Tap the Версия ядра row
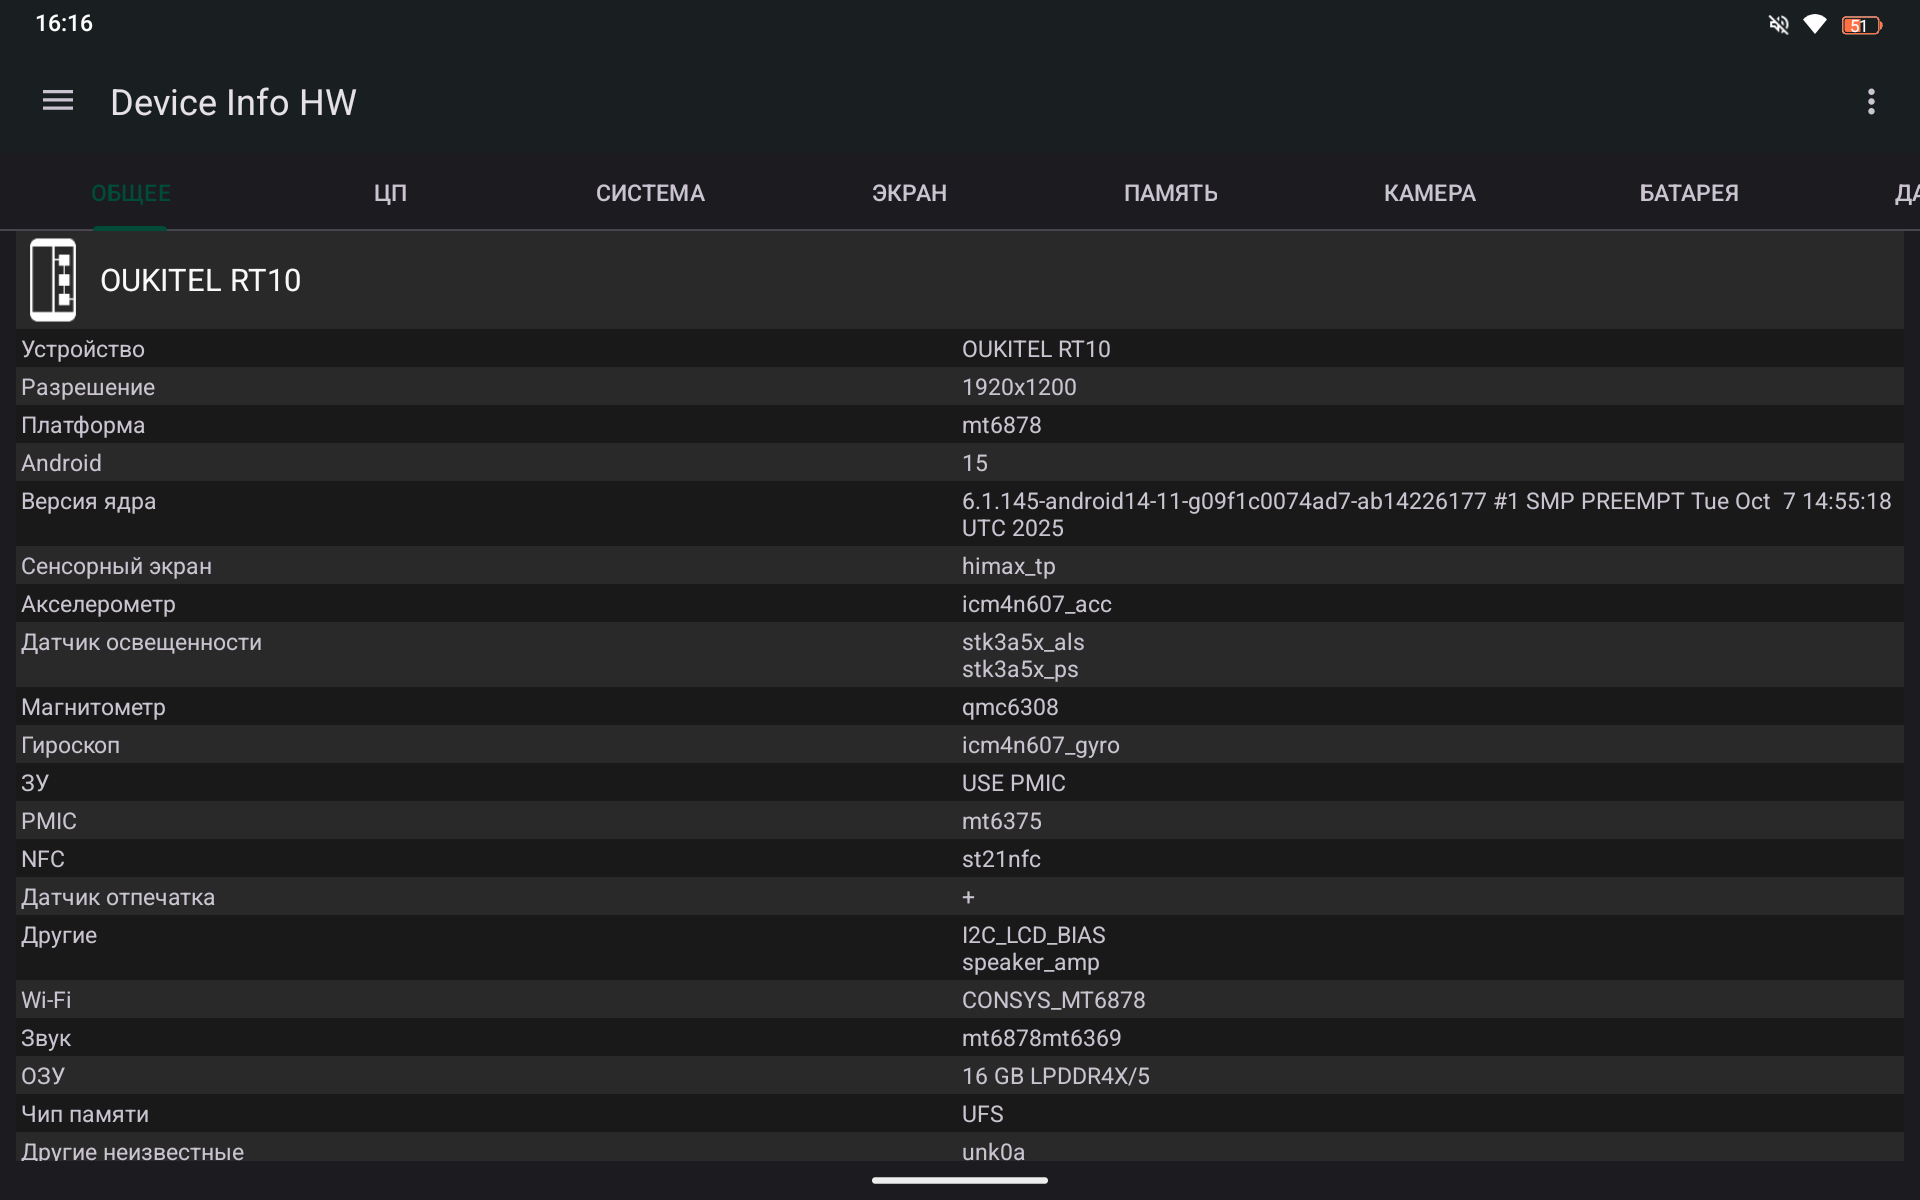 [x=960, y=514]
